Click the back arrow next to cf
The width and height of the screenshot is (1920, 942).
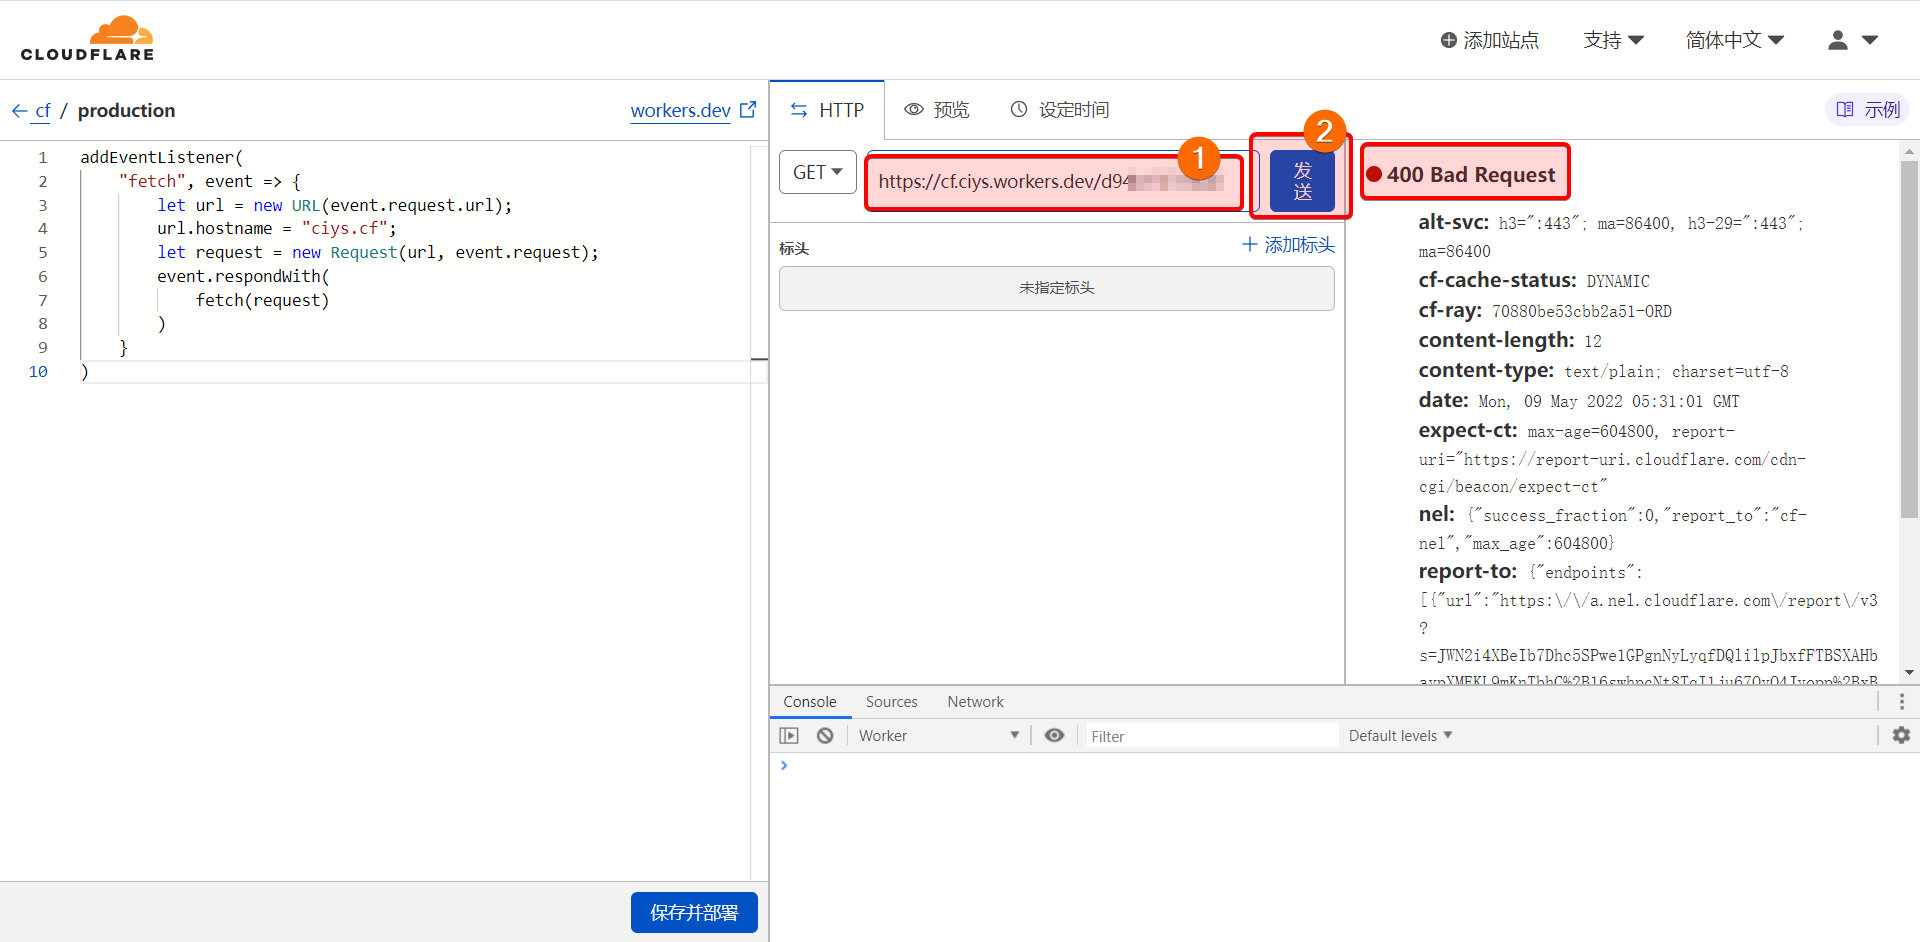20,111
